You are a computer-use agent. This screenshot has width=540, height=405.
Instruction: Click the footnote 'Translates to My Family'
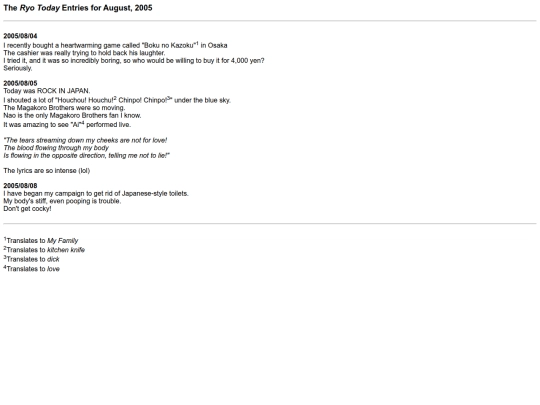point(41,240)
